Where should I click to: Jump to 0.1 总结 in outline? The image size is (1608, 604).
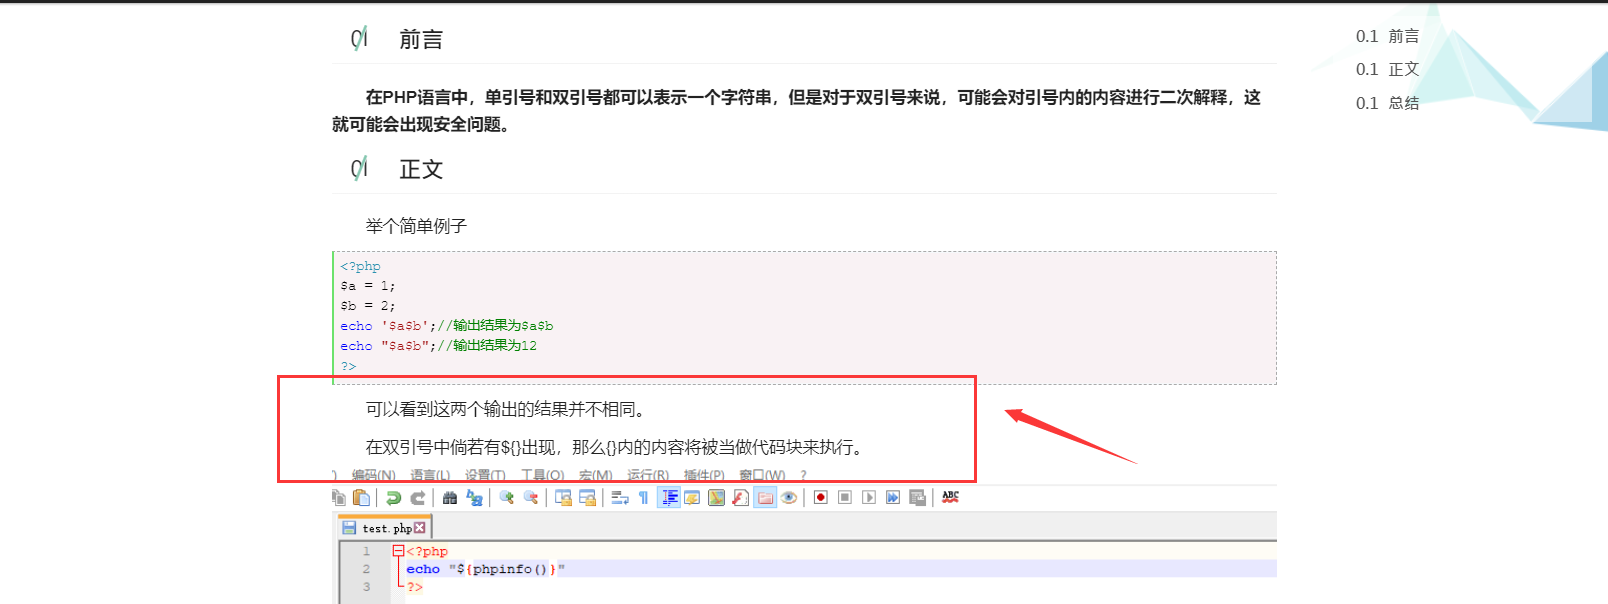tap(1387, 103)
